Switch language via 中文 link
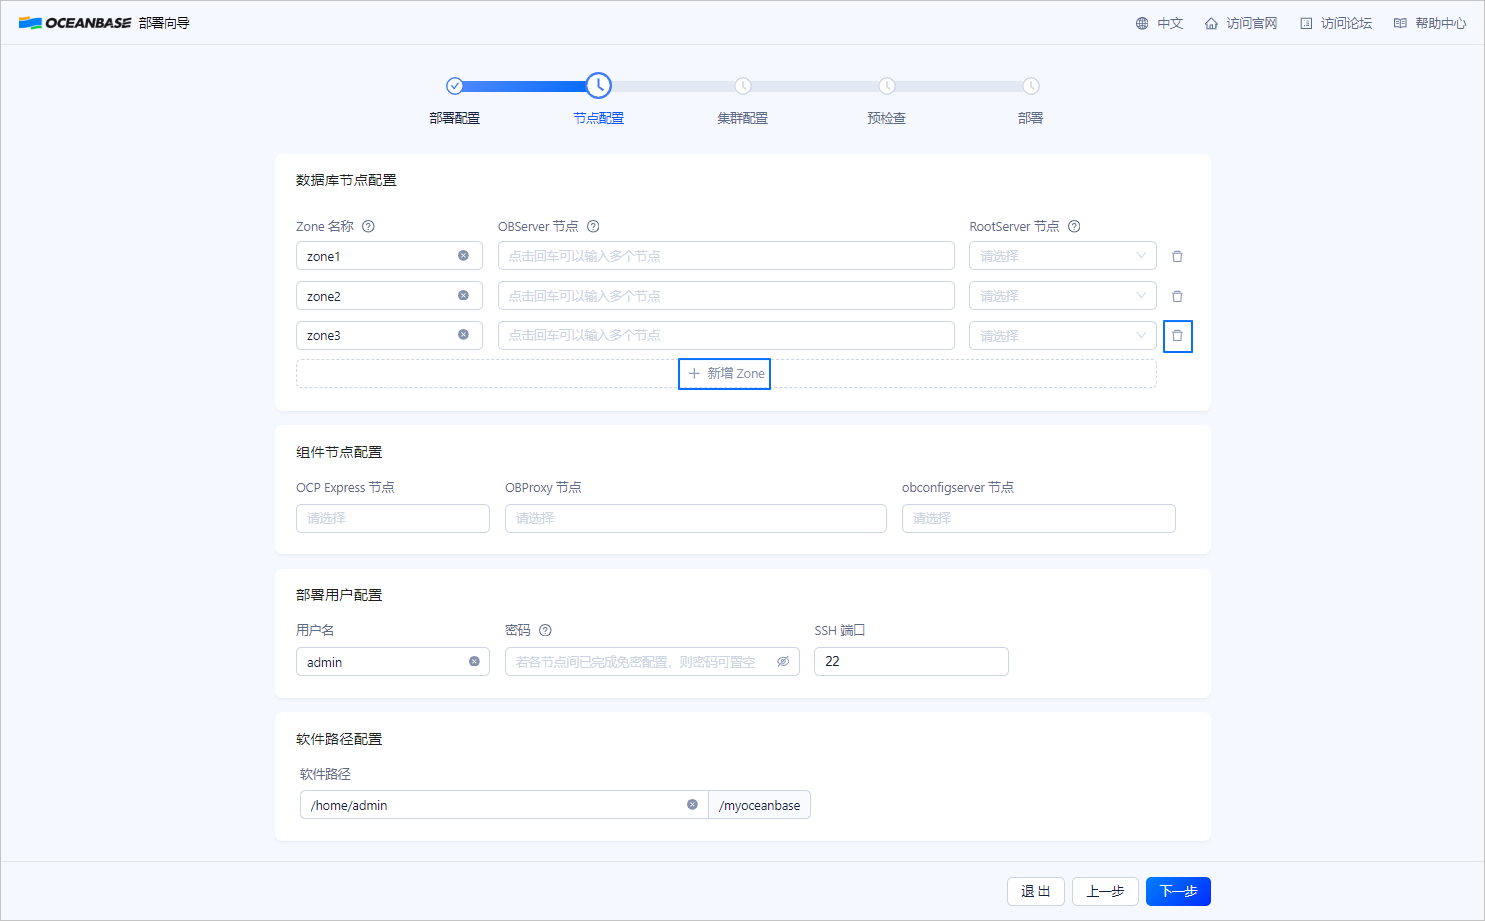 (1170, 23)
